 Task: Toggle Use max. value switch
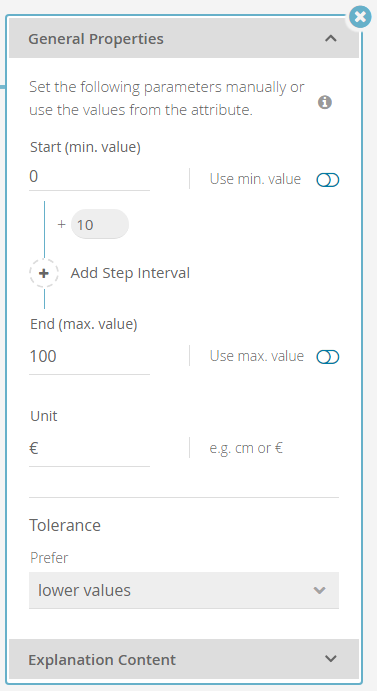[x=328, y=357]
